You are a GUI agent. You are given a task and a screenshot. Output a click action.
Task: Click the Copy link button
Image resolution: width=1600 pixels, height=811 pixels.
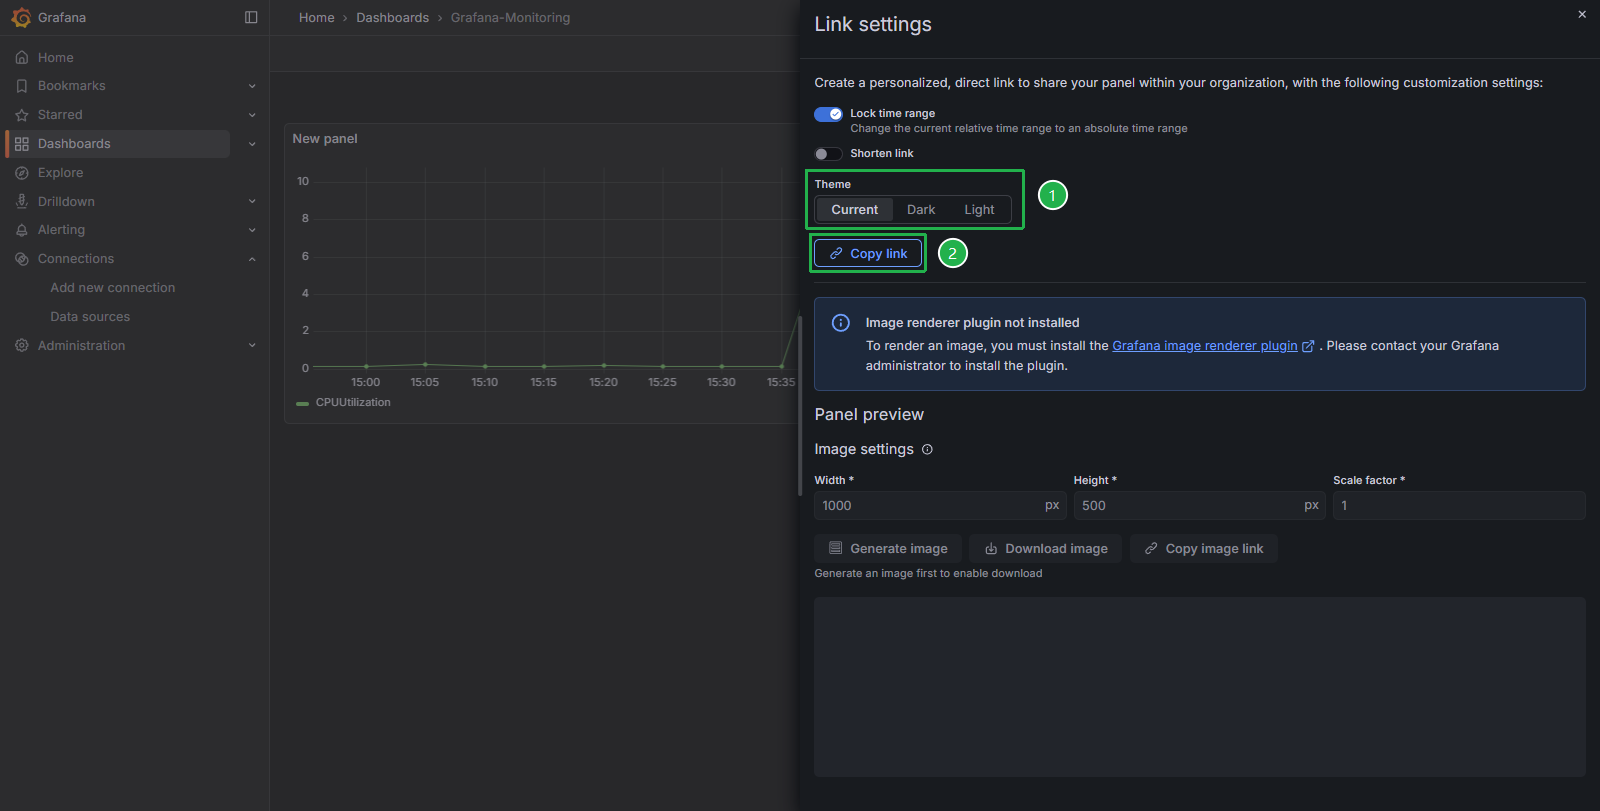click(868, 254)
